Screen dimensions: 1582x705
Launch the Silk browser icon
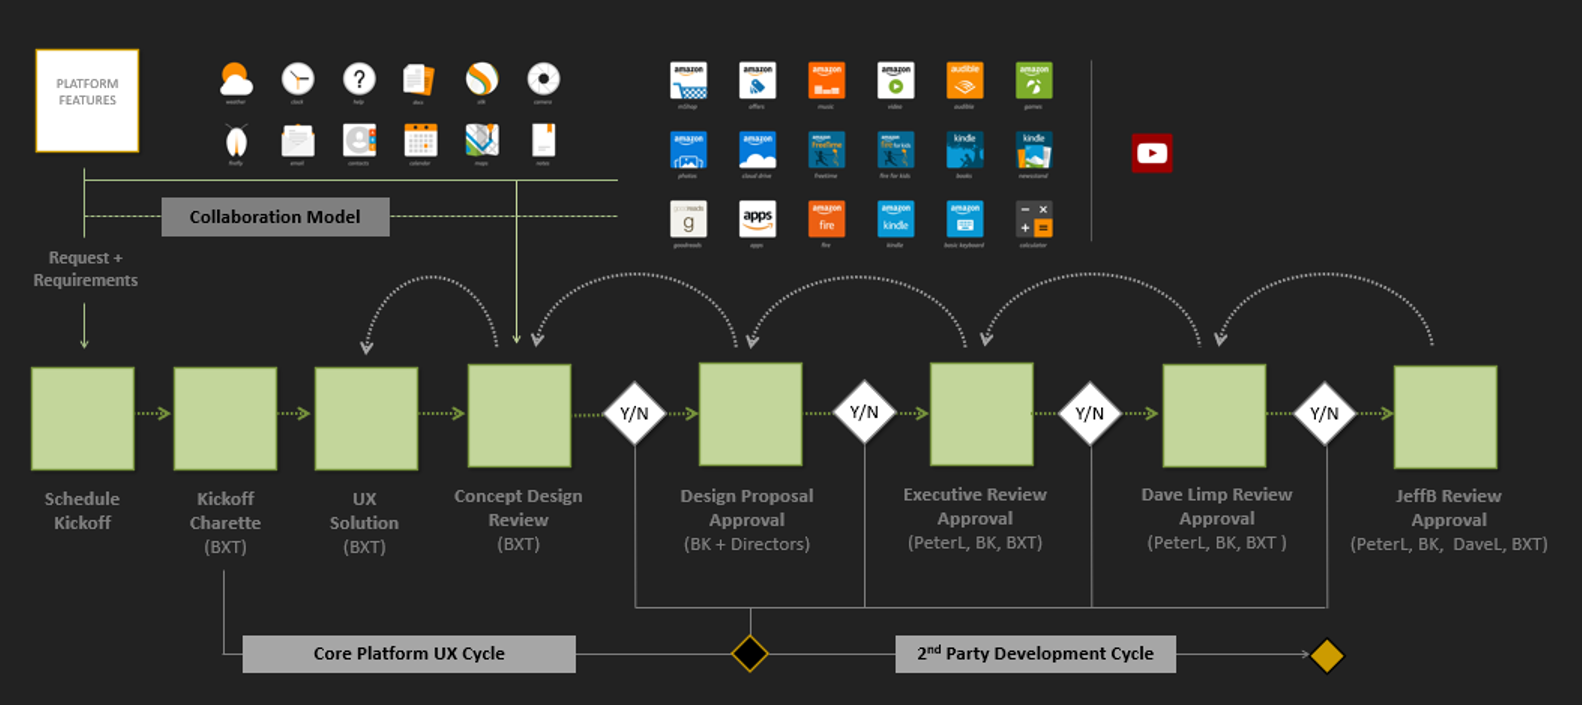482,79
